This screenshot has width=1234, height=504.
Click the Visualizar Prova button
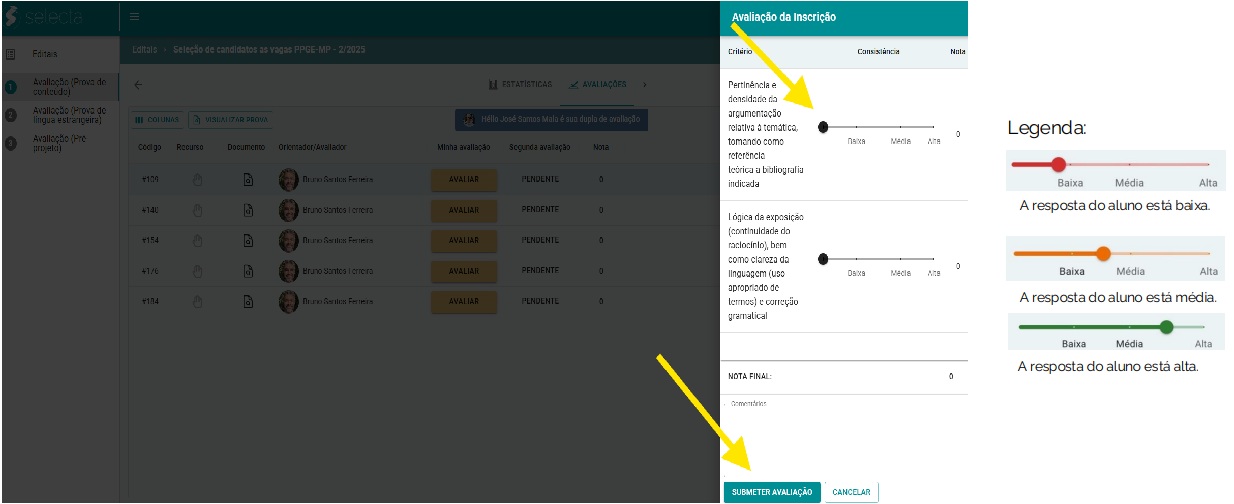(230, 120)
